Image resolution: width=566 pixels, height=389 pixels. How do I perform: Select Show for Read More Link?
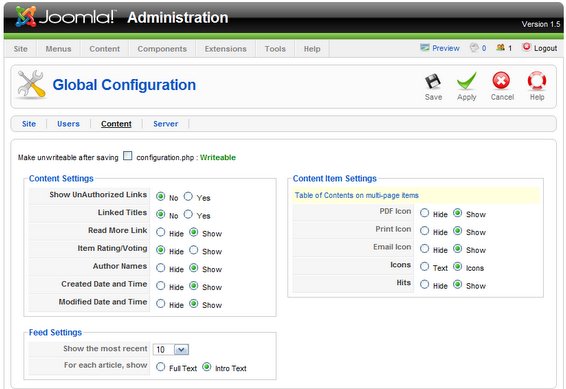(x=194, y=232)
